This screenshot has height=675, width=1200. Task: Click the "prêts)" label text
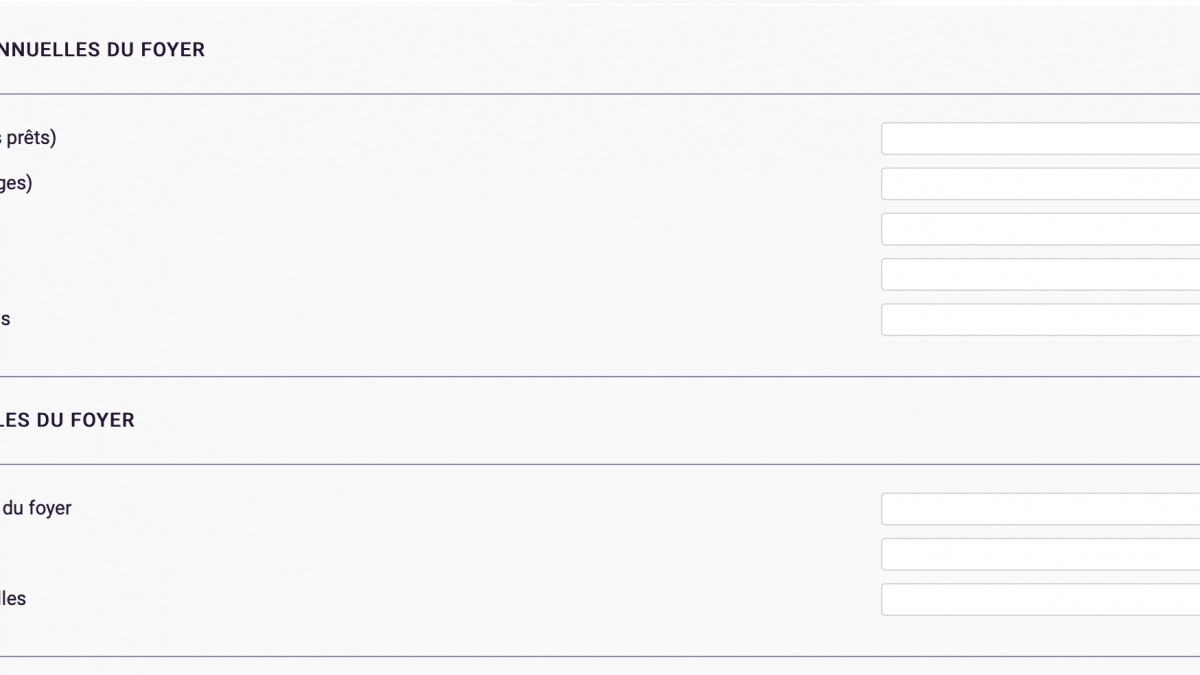28,139
